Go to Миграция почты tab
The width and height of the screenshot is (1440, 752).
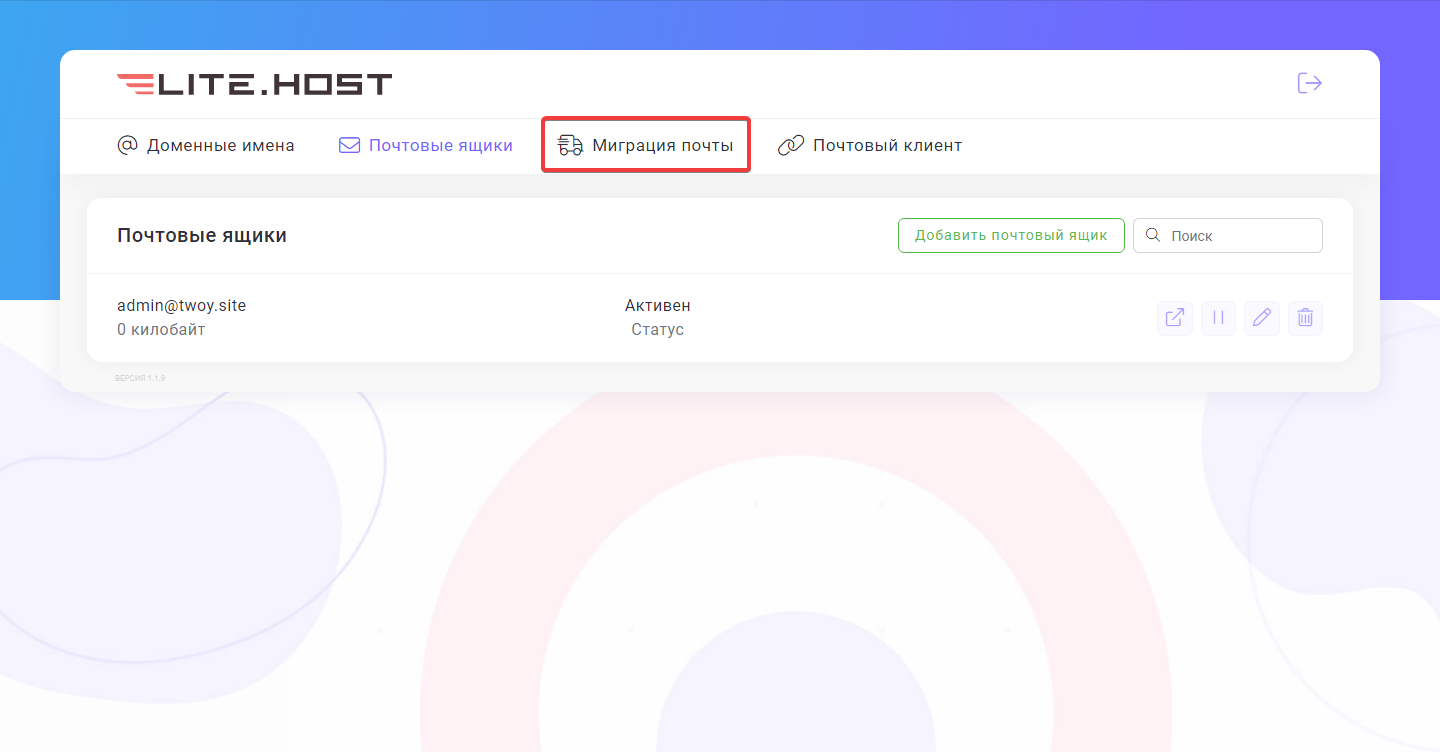(x=646, y=146)
